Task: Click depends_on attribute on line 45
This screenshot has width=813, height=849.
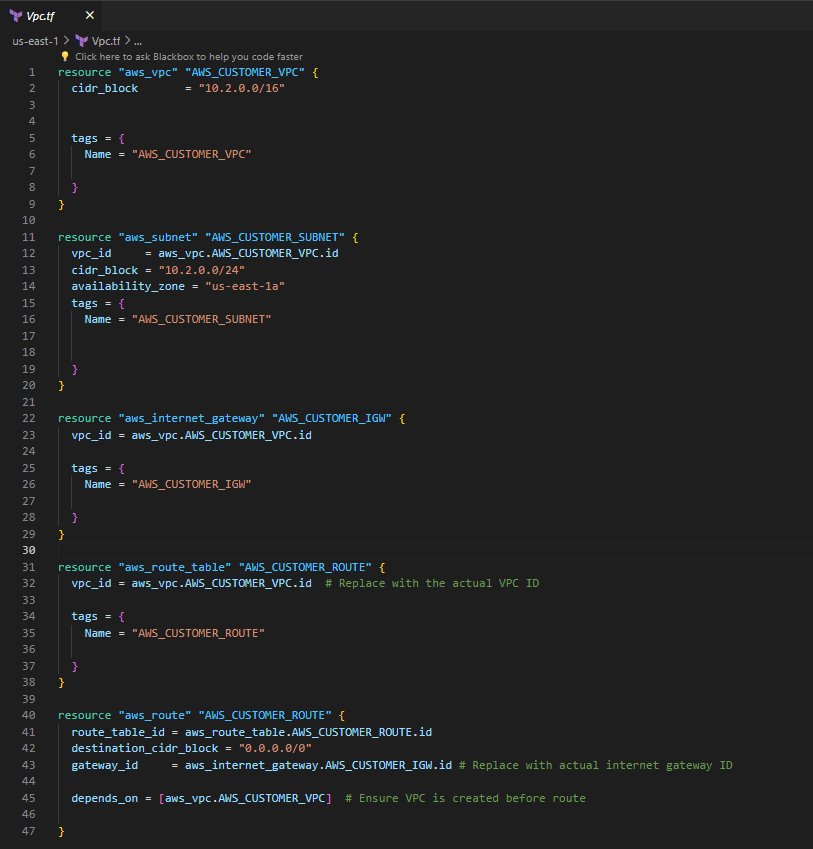Action: pyautogui.click(x=104, y=798)
